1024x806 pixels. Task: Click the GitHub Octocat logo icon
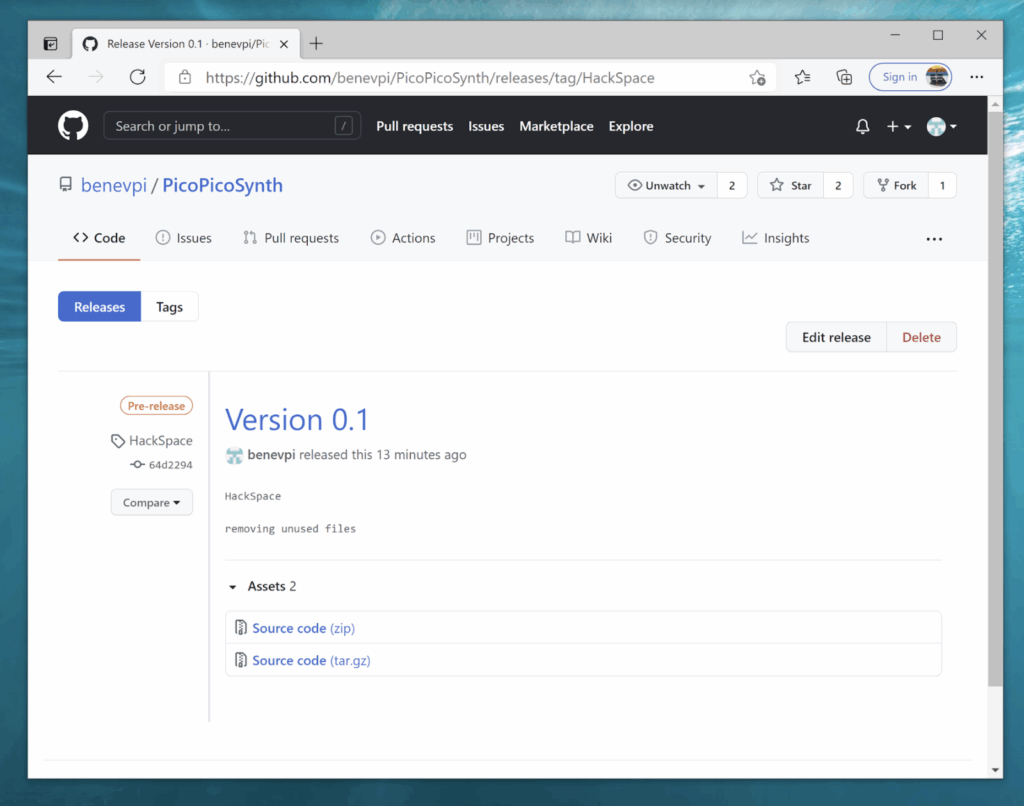73,126
